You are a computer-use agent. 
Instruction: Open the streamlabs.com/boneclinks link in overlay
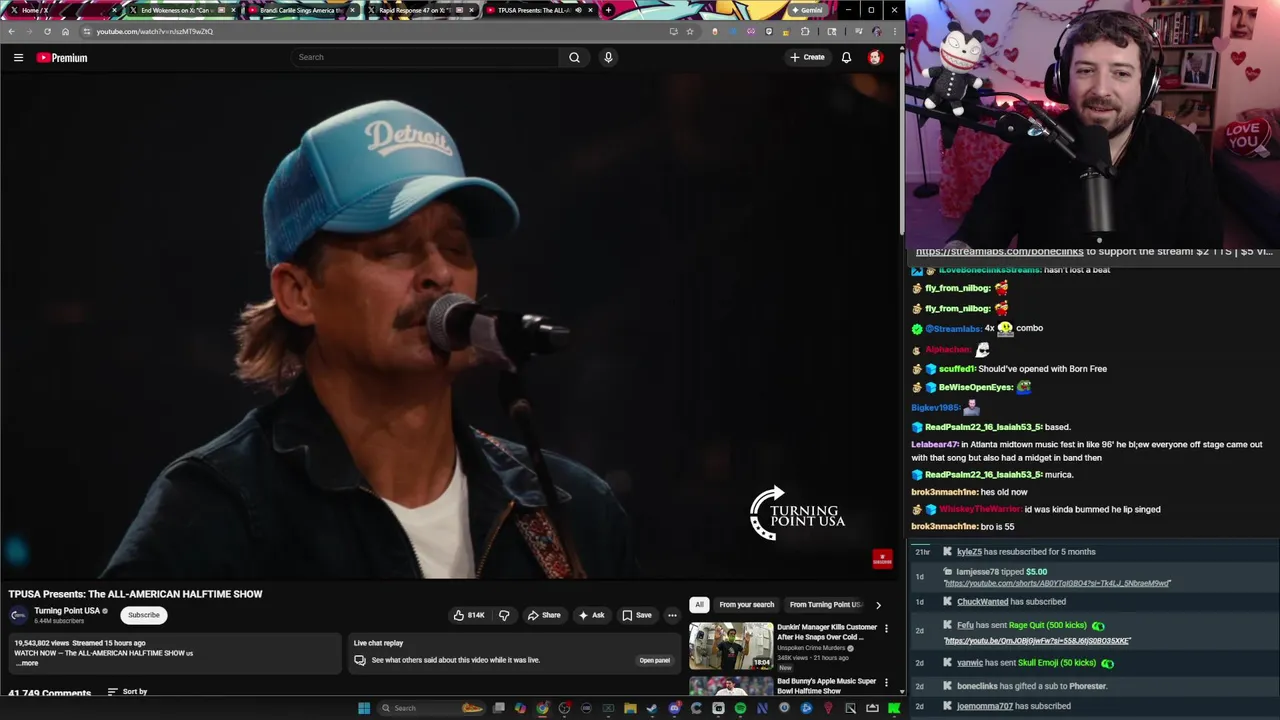[999, 251]
